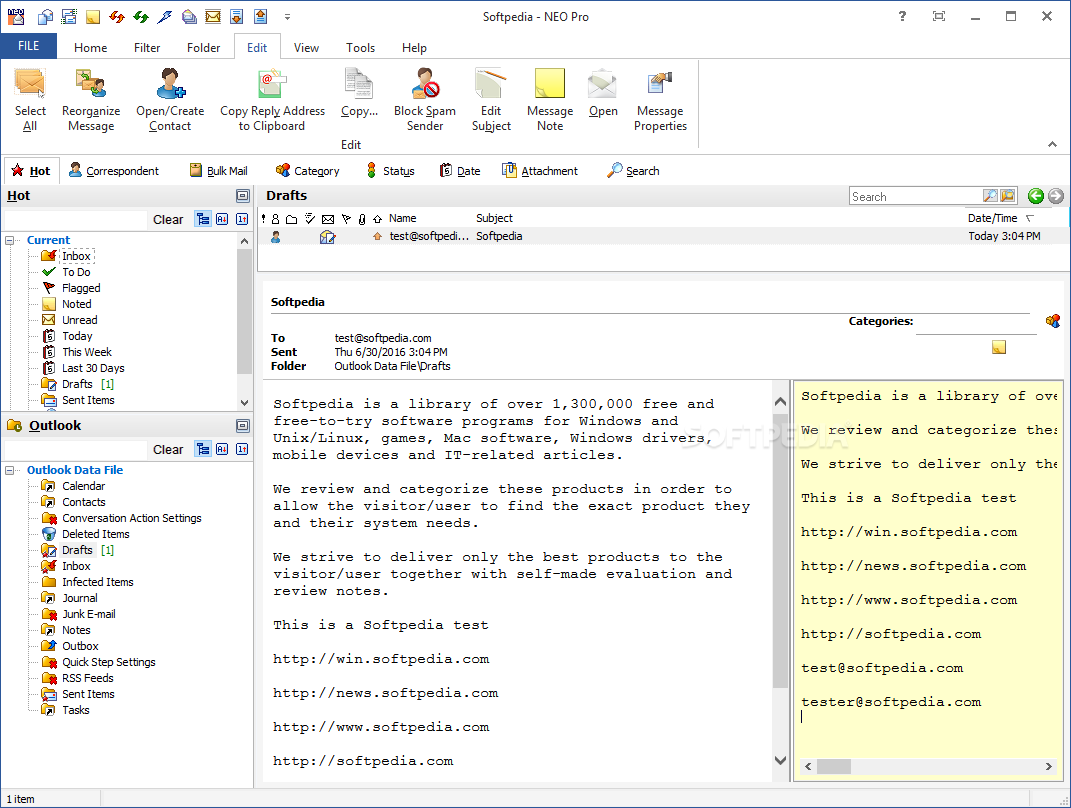Click the small yellow note icon in message header
1071x808 pixels.
[x=999, y=348]
